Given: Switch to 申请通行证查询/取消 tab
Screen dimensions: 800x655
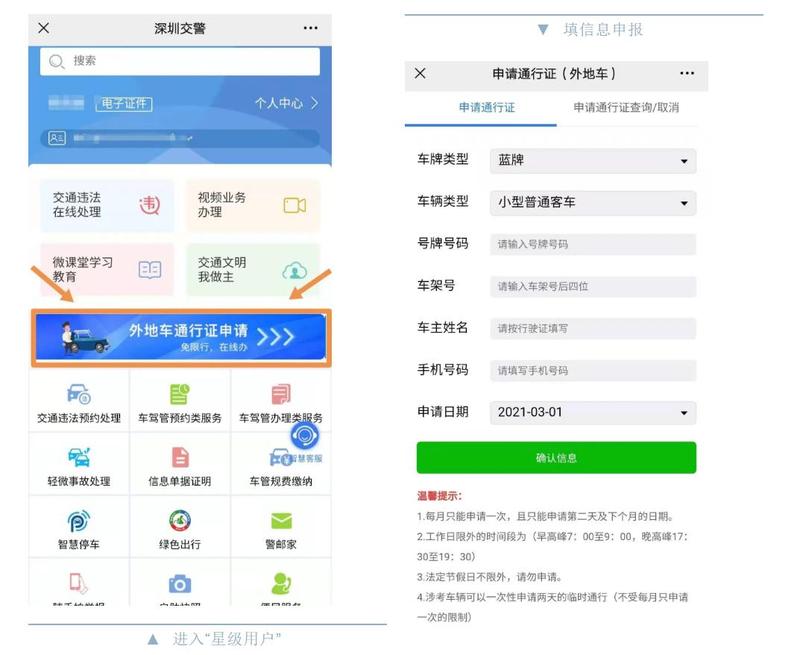Looking at the screenshot, I should click(626, 107).
